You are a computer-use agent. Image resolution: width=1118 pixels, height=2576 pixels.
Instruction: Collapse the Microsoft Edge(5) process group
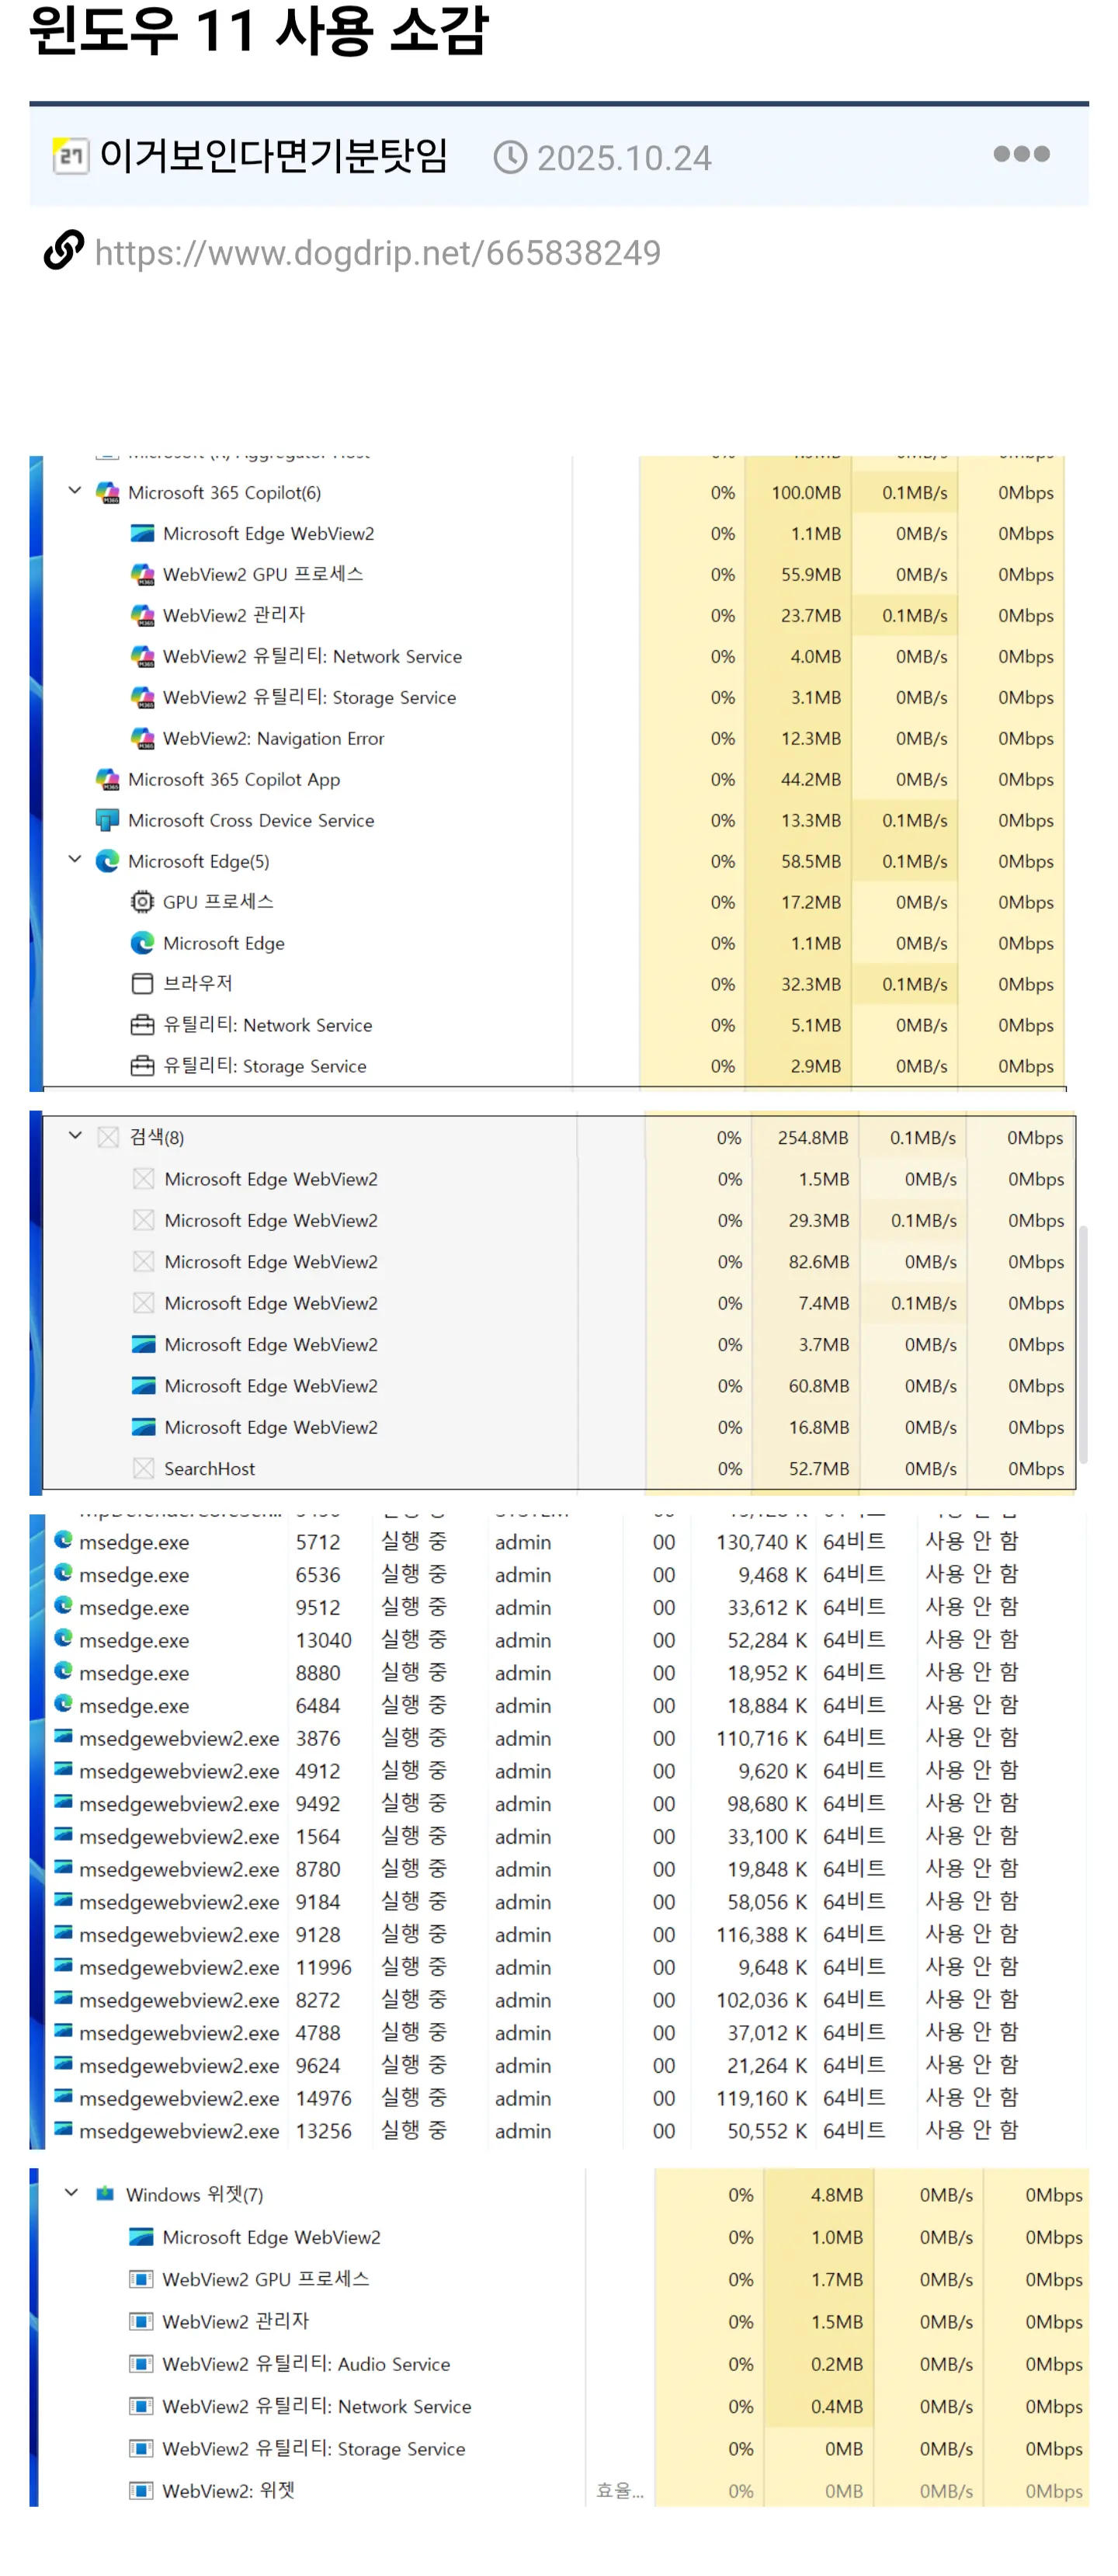click(74, 860)
